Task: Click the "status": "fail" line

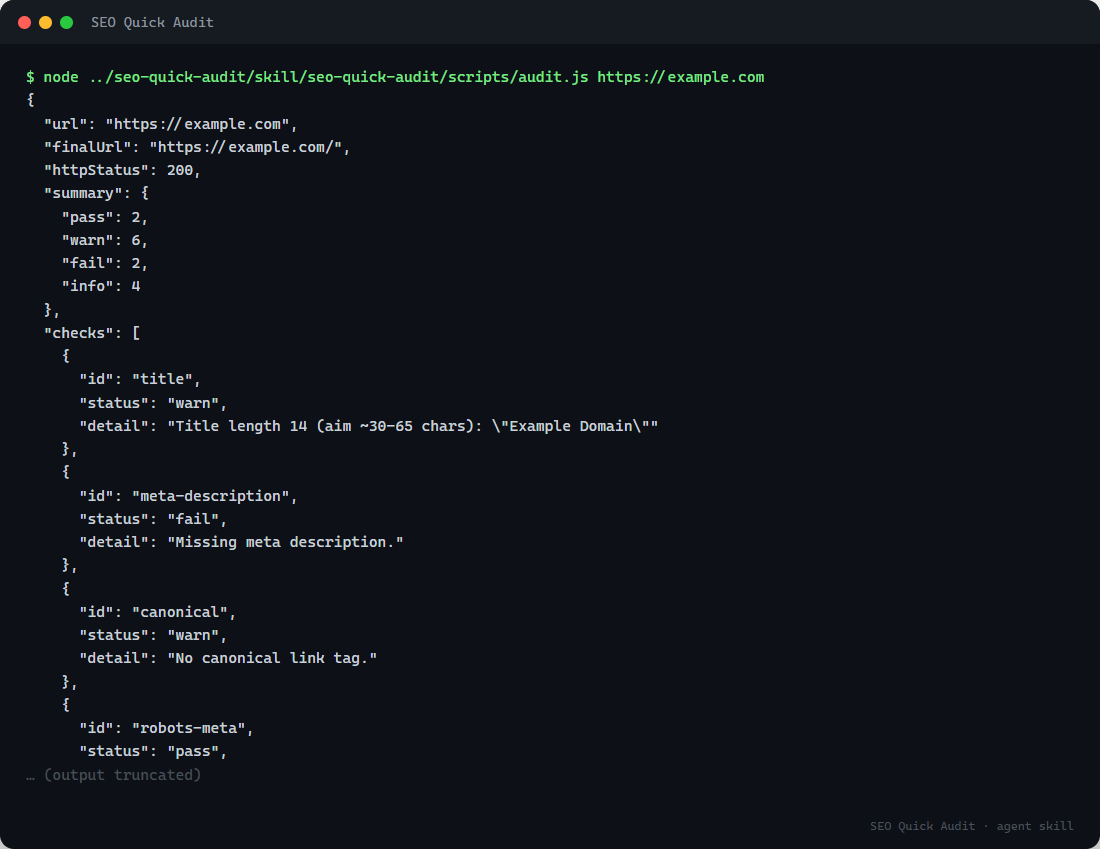Action: point(153,519)
